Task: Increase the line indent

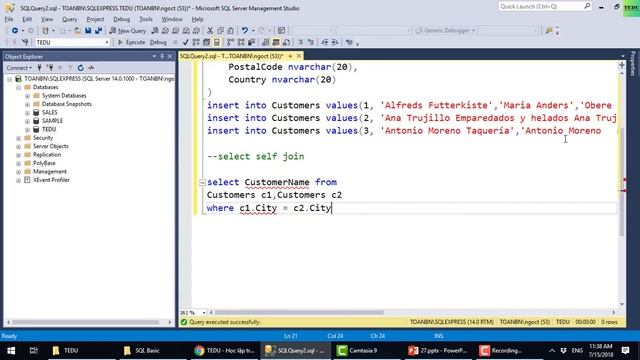Action: click(335, 42)
